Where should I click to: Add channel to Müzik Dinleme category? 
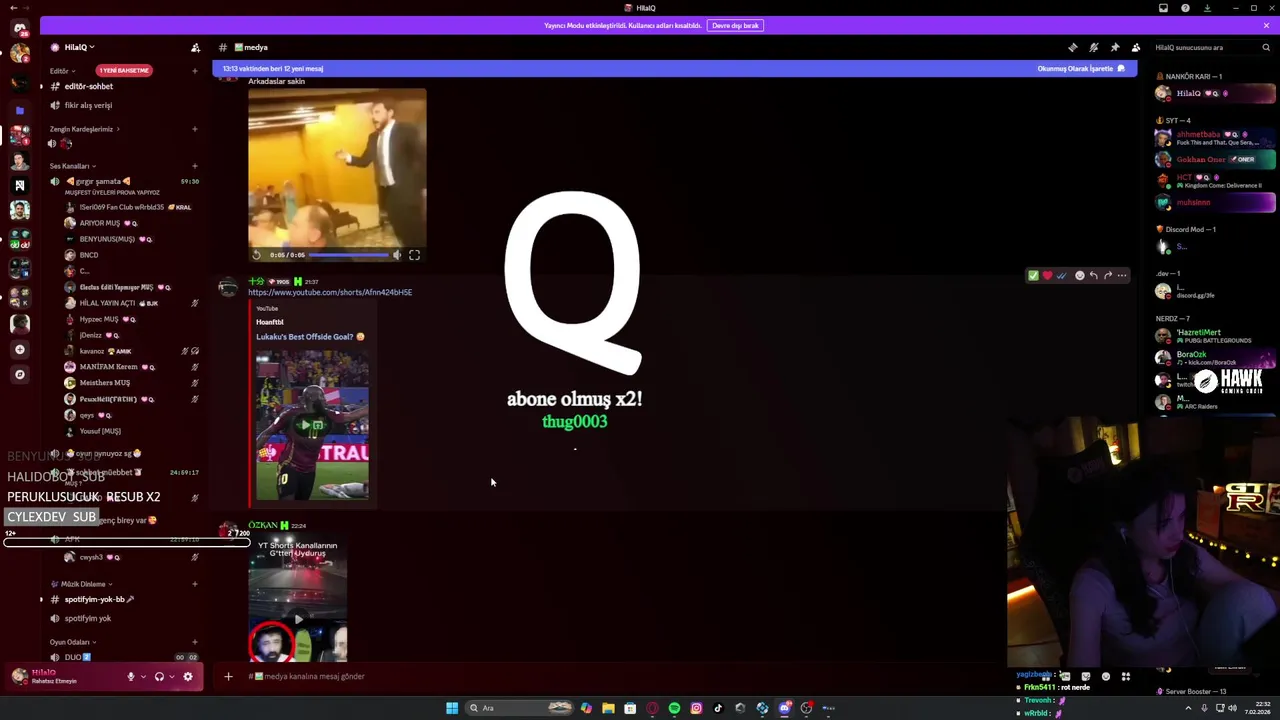[x=195, y=584]
